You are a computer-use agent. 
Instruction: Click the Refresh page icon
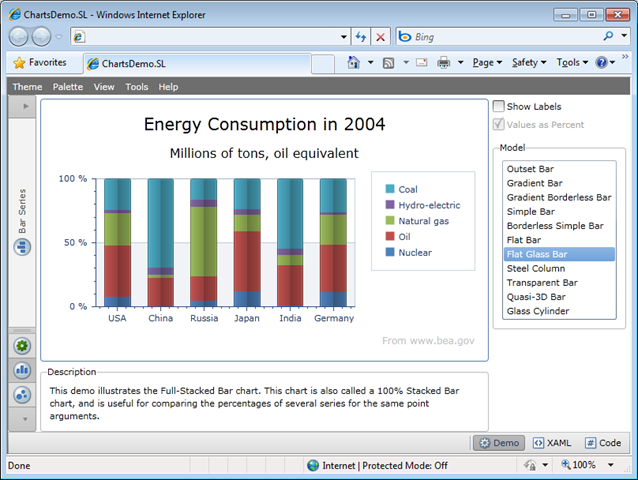361,37
